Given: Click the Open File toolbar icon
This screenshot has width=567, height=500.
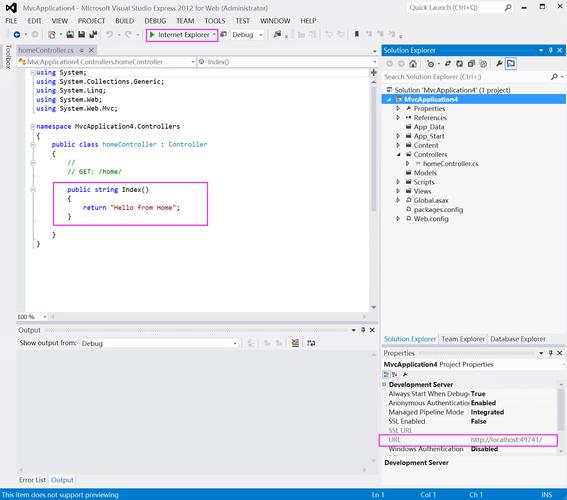Looking at the screenshot, I should click(70, 35).
